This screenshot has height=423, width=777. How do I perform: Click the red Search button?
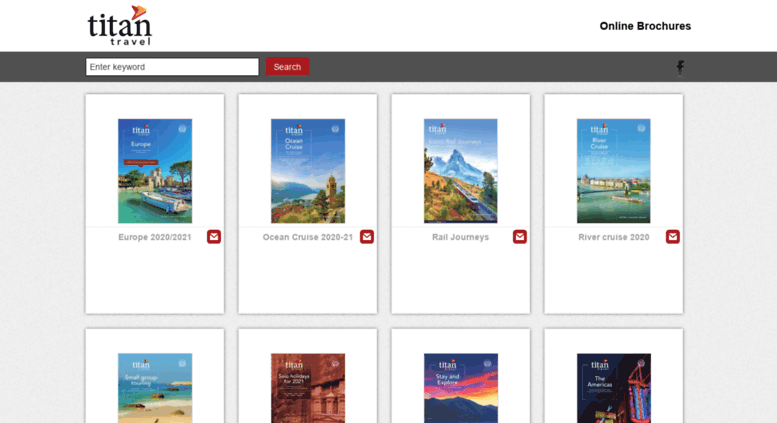click(287, 67)
